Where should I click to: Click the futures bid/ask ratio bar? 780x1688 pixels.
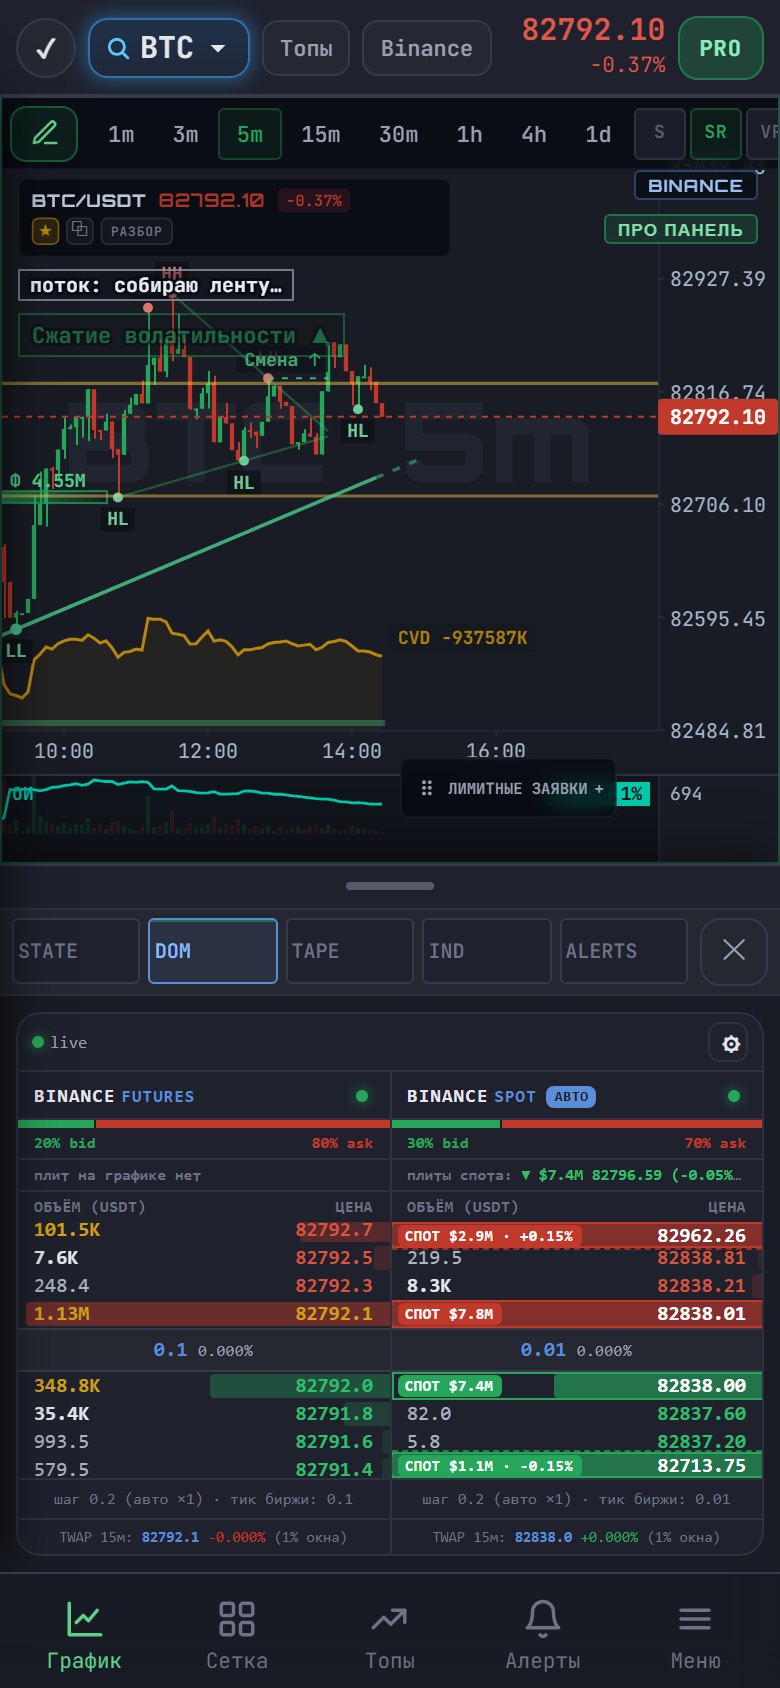point(204,1124)
